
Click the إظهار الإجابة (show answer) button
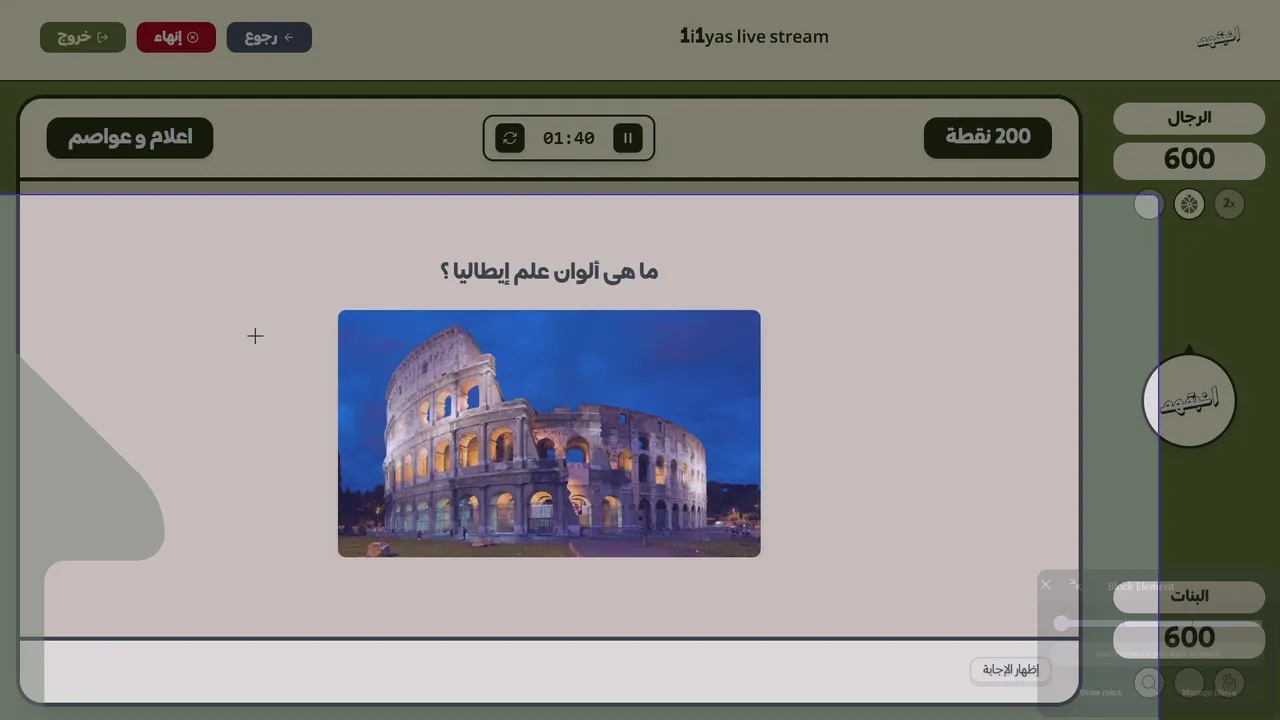(1010, 670)
